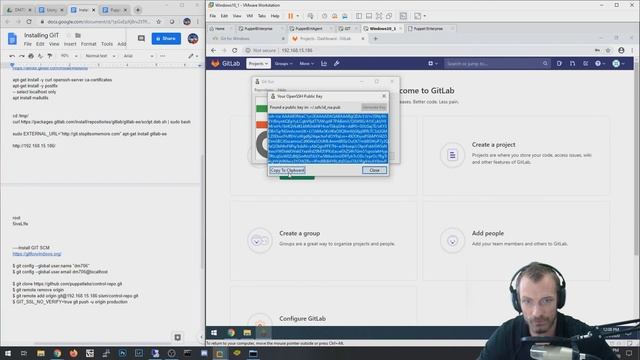Click reload button in VM browser

click(x=234, y=50)
